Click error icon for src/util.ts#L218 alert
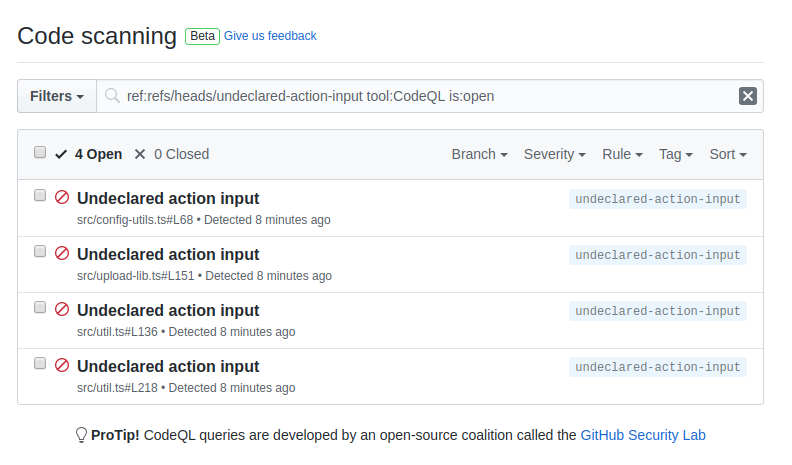Image resolution: width=792 pixels, height=465 pixels. (62, 366)
